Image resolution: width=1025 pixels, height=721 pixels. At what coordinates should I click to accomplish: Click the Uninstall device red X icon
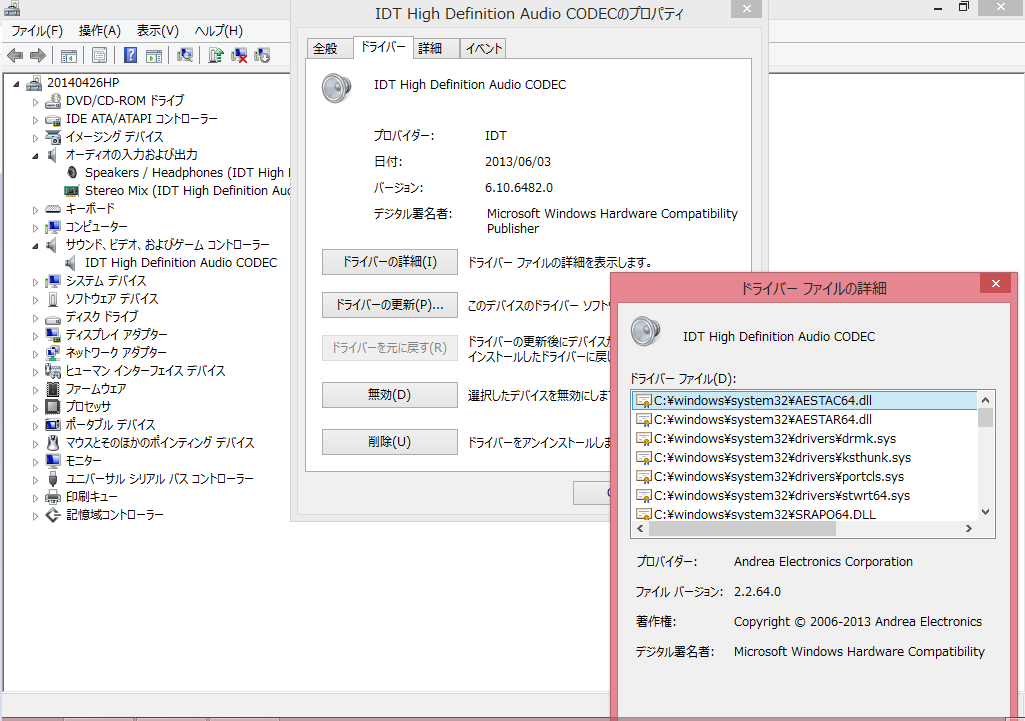239,56
